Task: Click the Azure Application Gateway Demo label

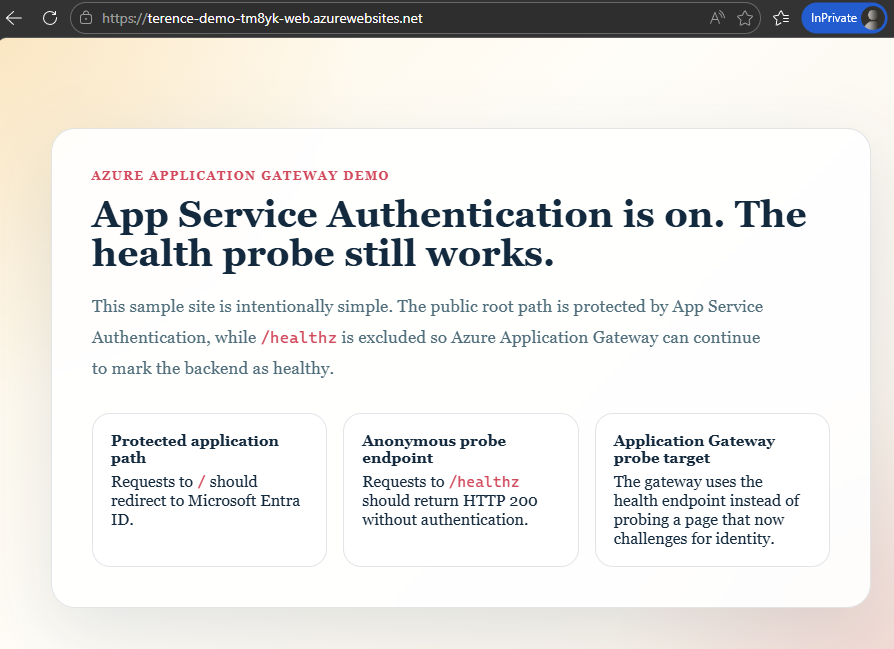Action: point(240,176)
